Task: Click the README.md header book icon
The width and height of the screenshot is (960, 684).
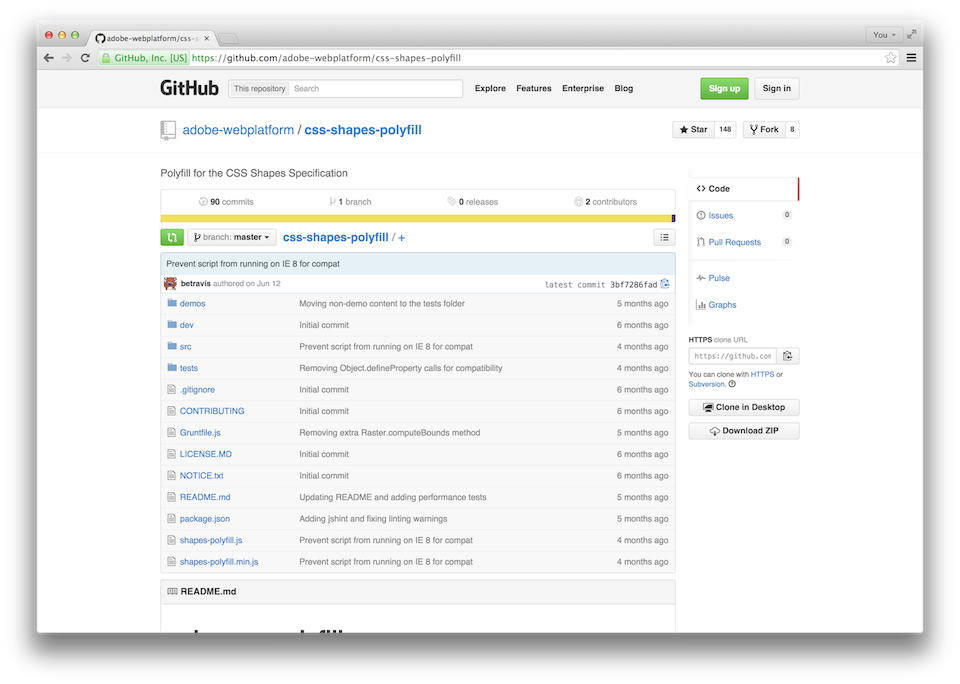Action: 173,592
